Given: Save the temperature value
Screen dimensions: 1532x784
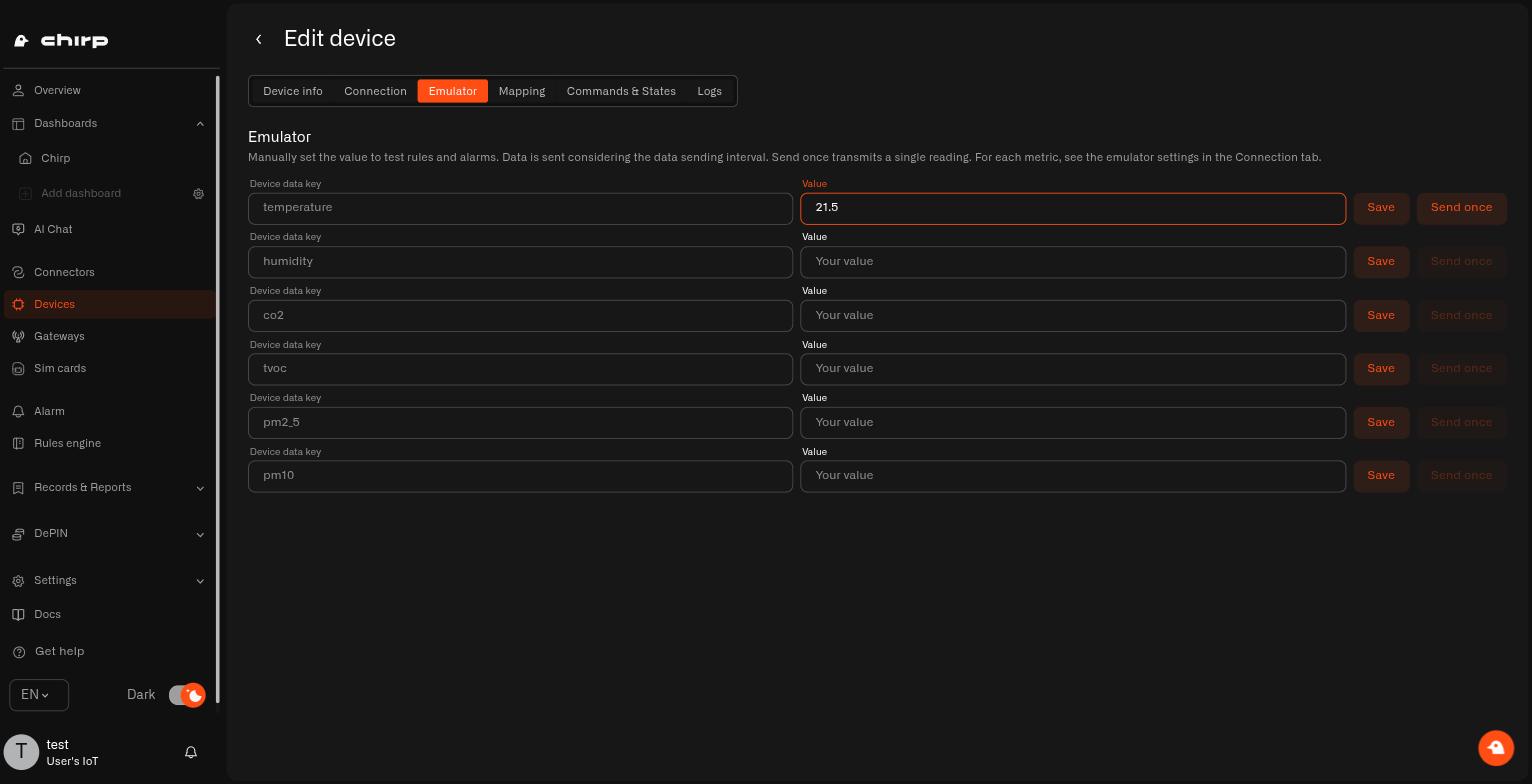Looking at the screenshot, I should (1381, 208).
